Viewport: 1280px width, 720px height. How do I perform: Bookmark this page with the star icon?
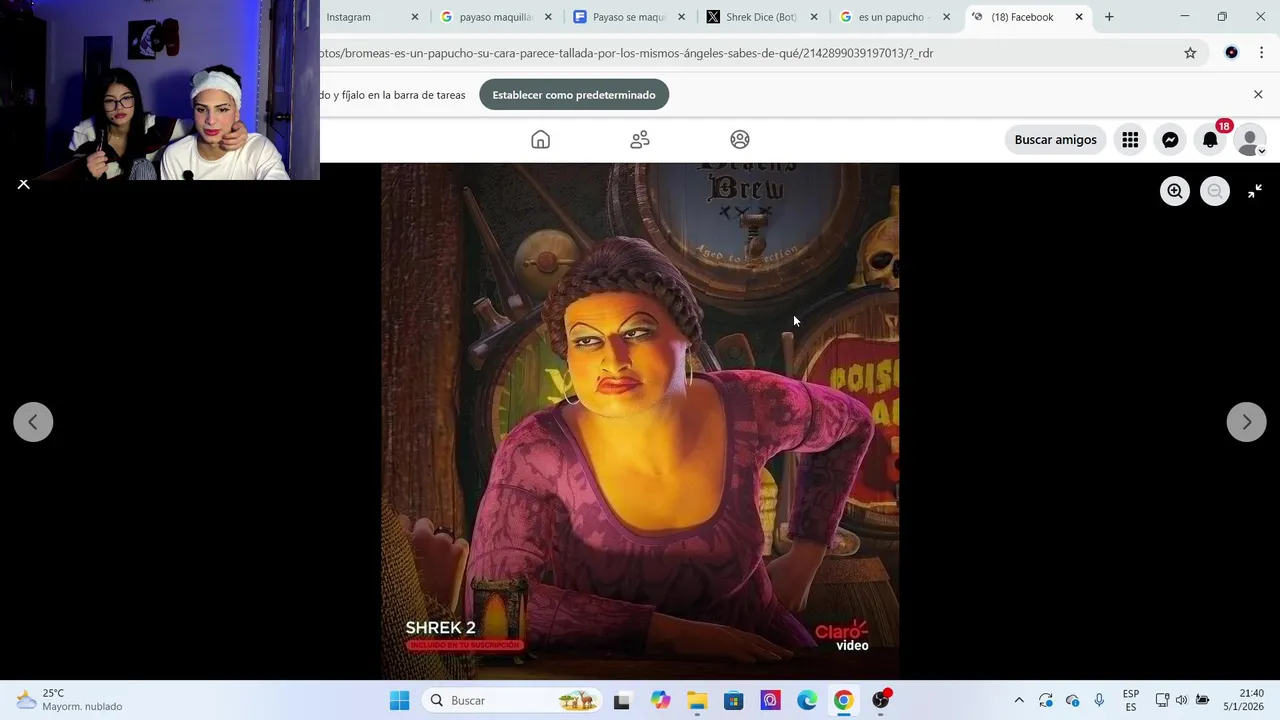(x=1190, y=53)
